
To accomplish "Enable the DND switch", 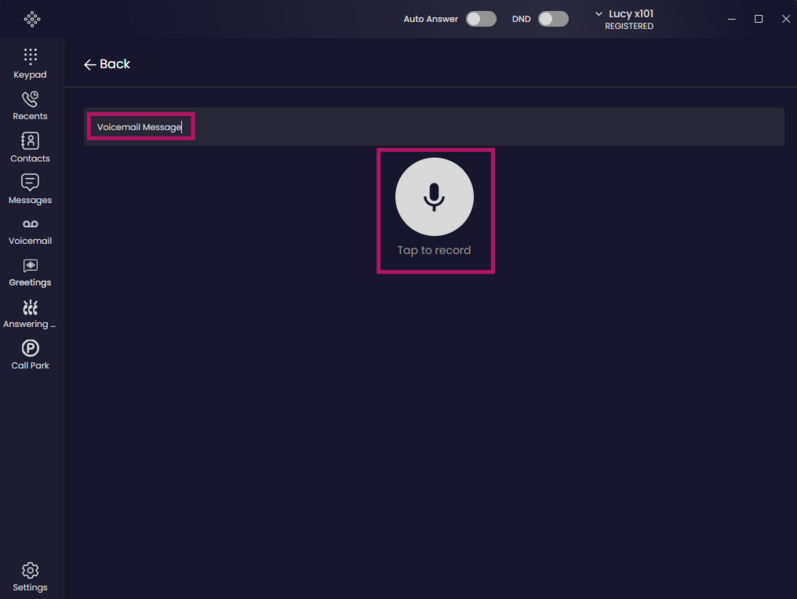I will coord(553,19).
